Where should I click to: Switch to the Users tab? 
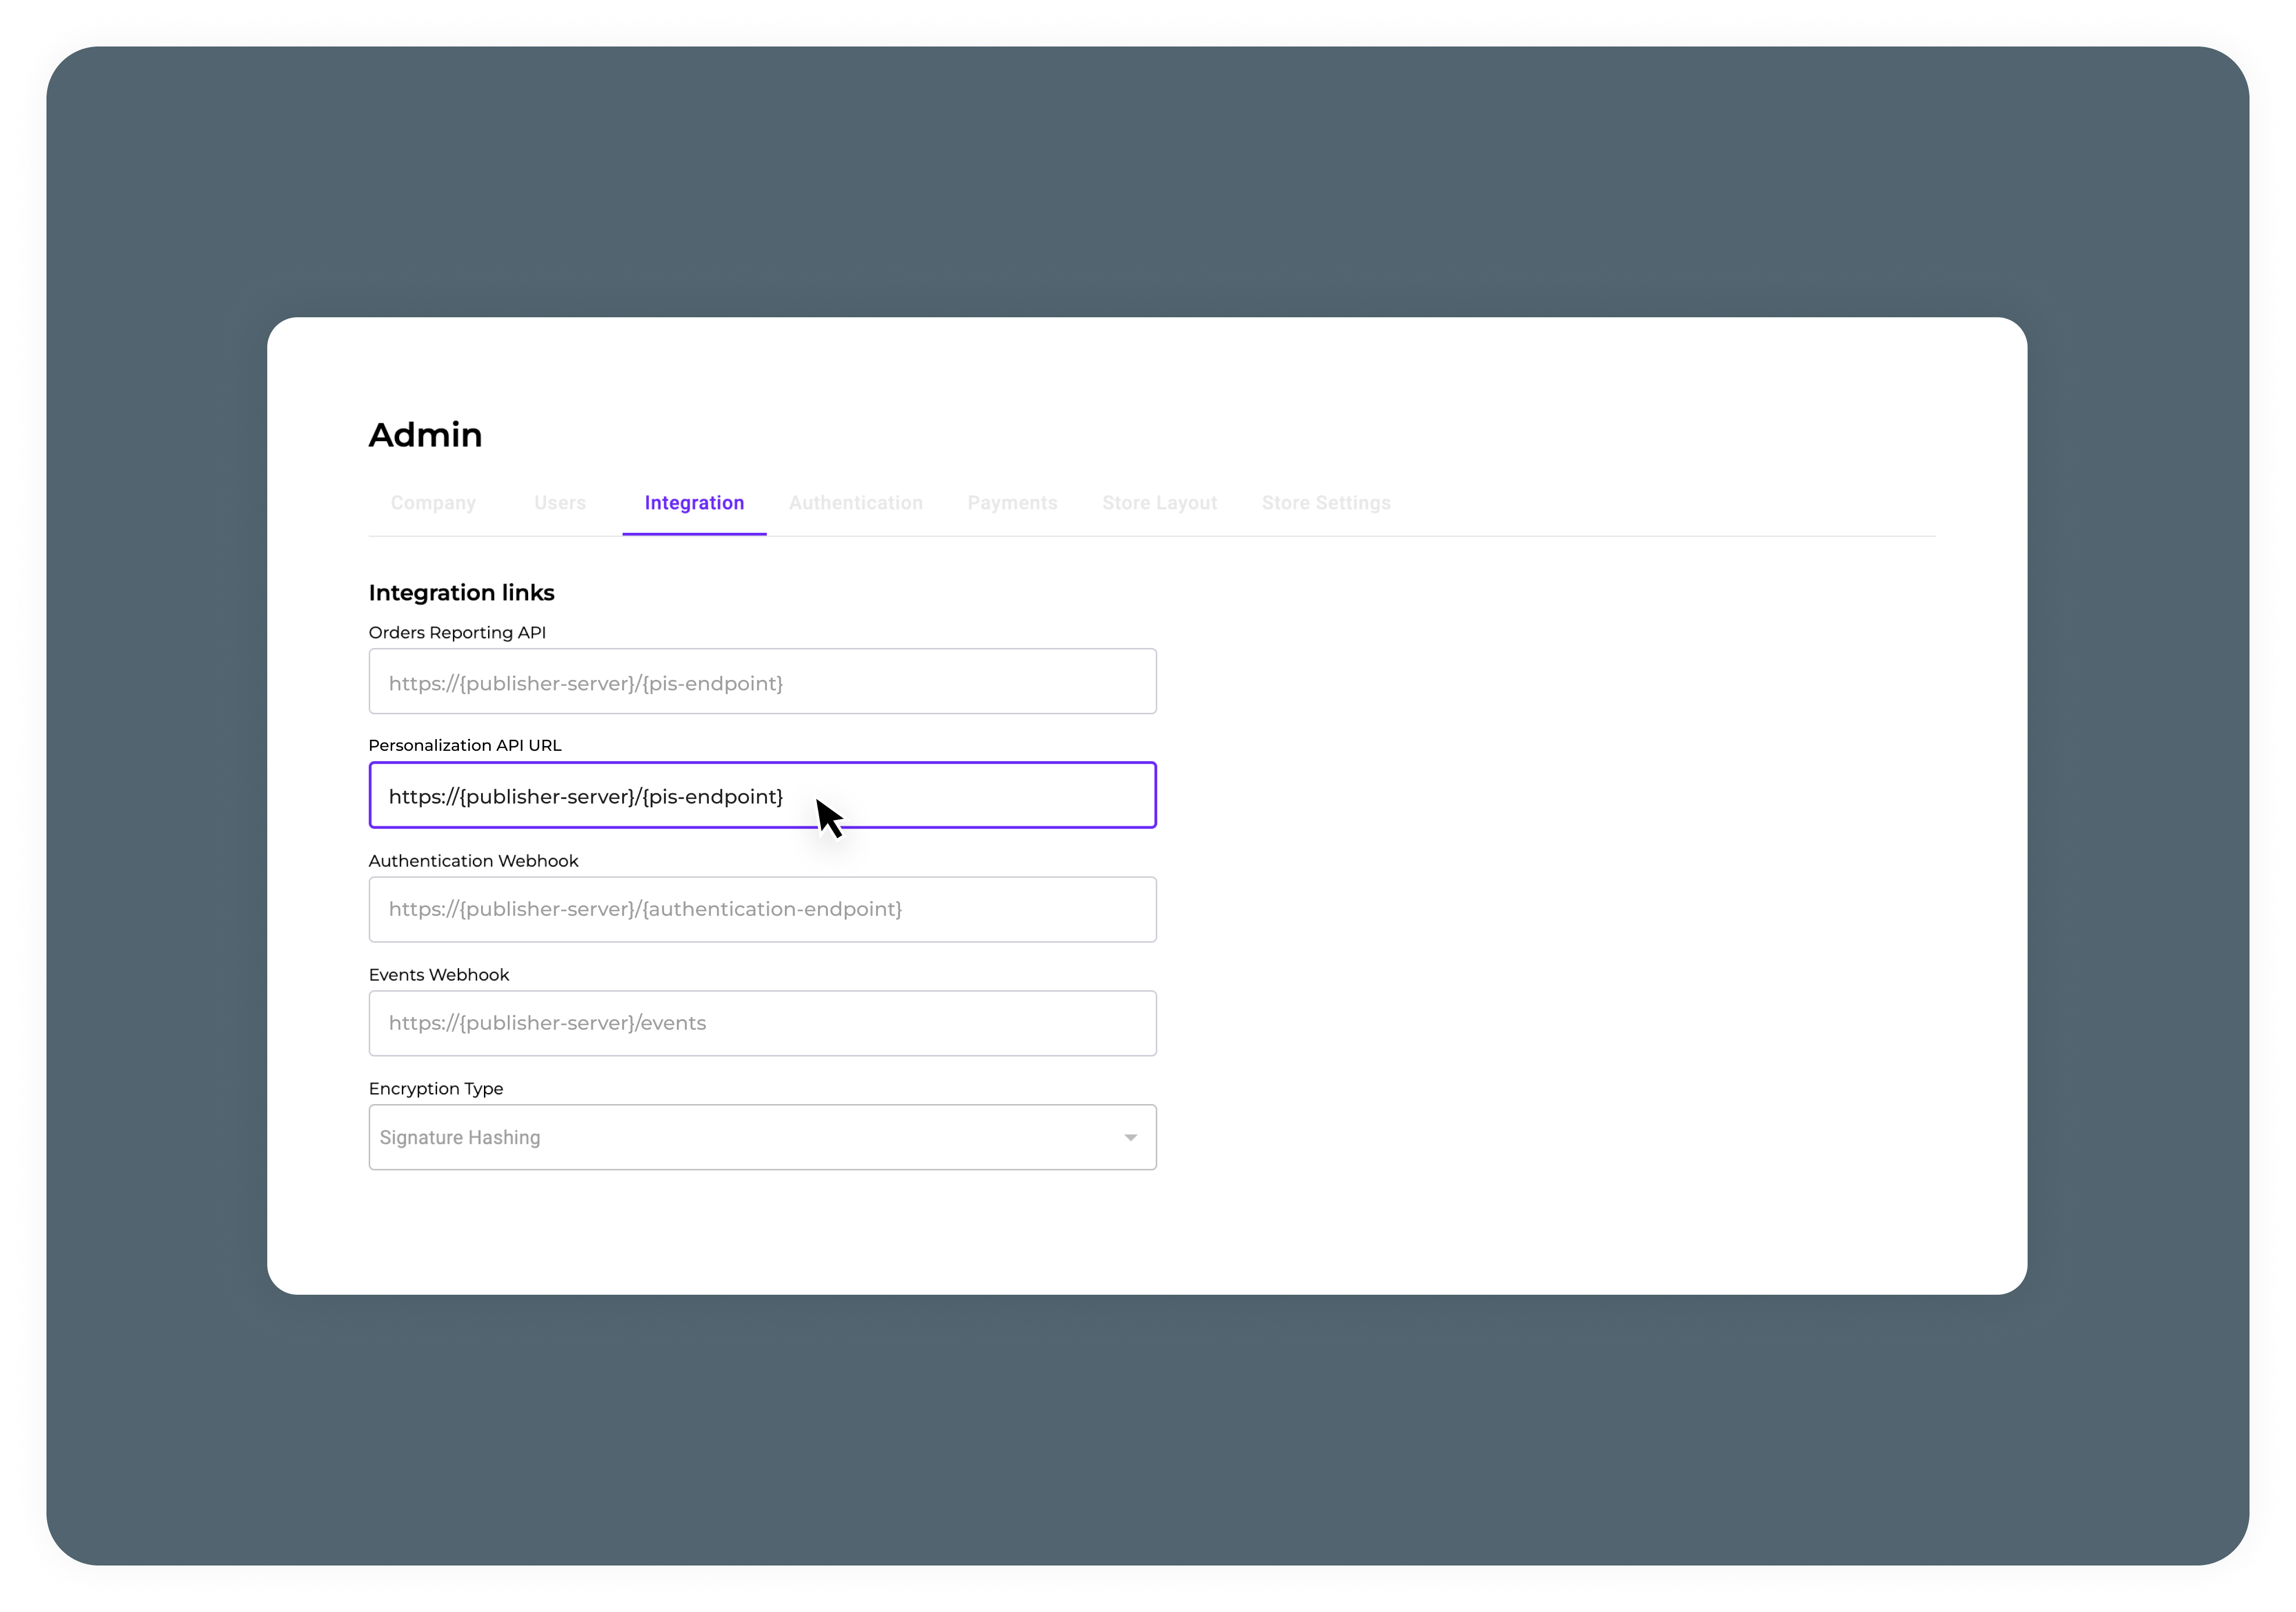560,503
